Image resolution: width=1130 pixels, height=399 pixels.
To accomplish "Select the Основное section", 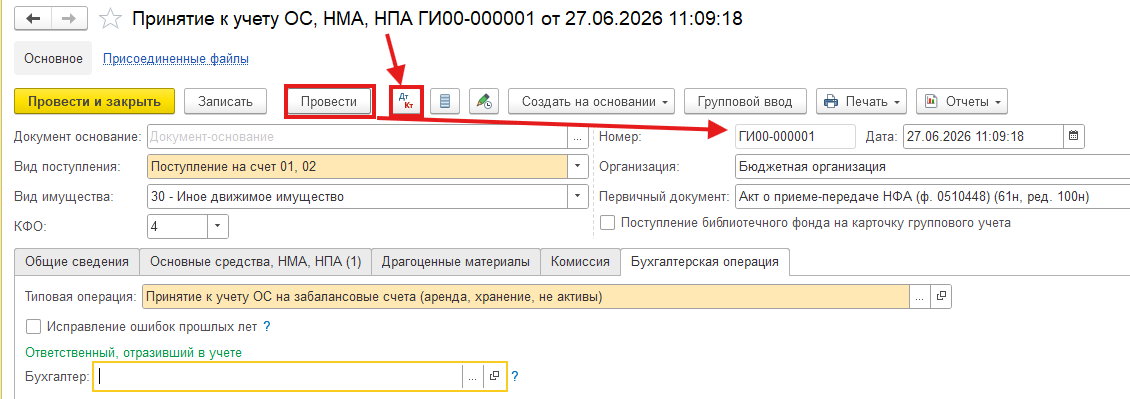I will (53, 59).
